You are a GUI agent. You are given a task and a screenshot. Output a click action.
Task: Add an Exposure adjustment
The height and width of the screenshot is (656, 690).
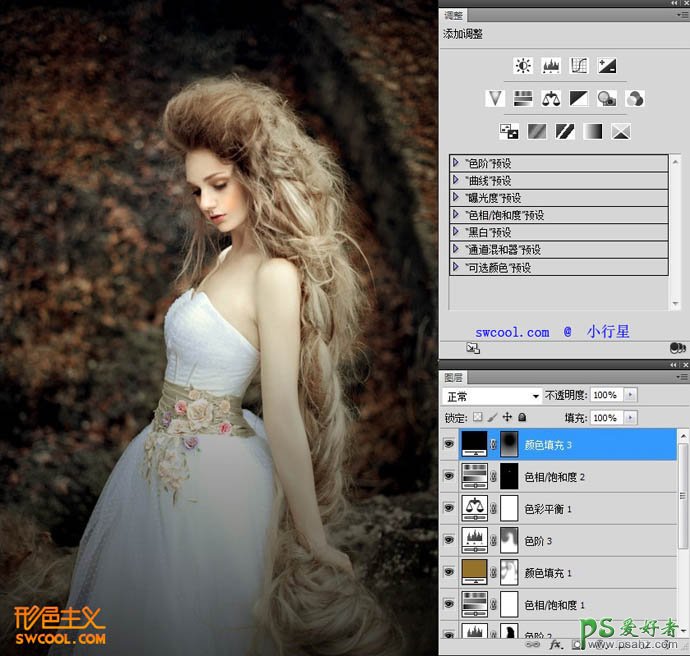point(607,66)
